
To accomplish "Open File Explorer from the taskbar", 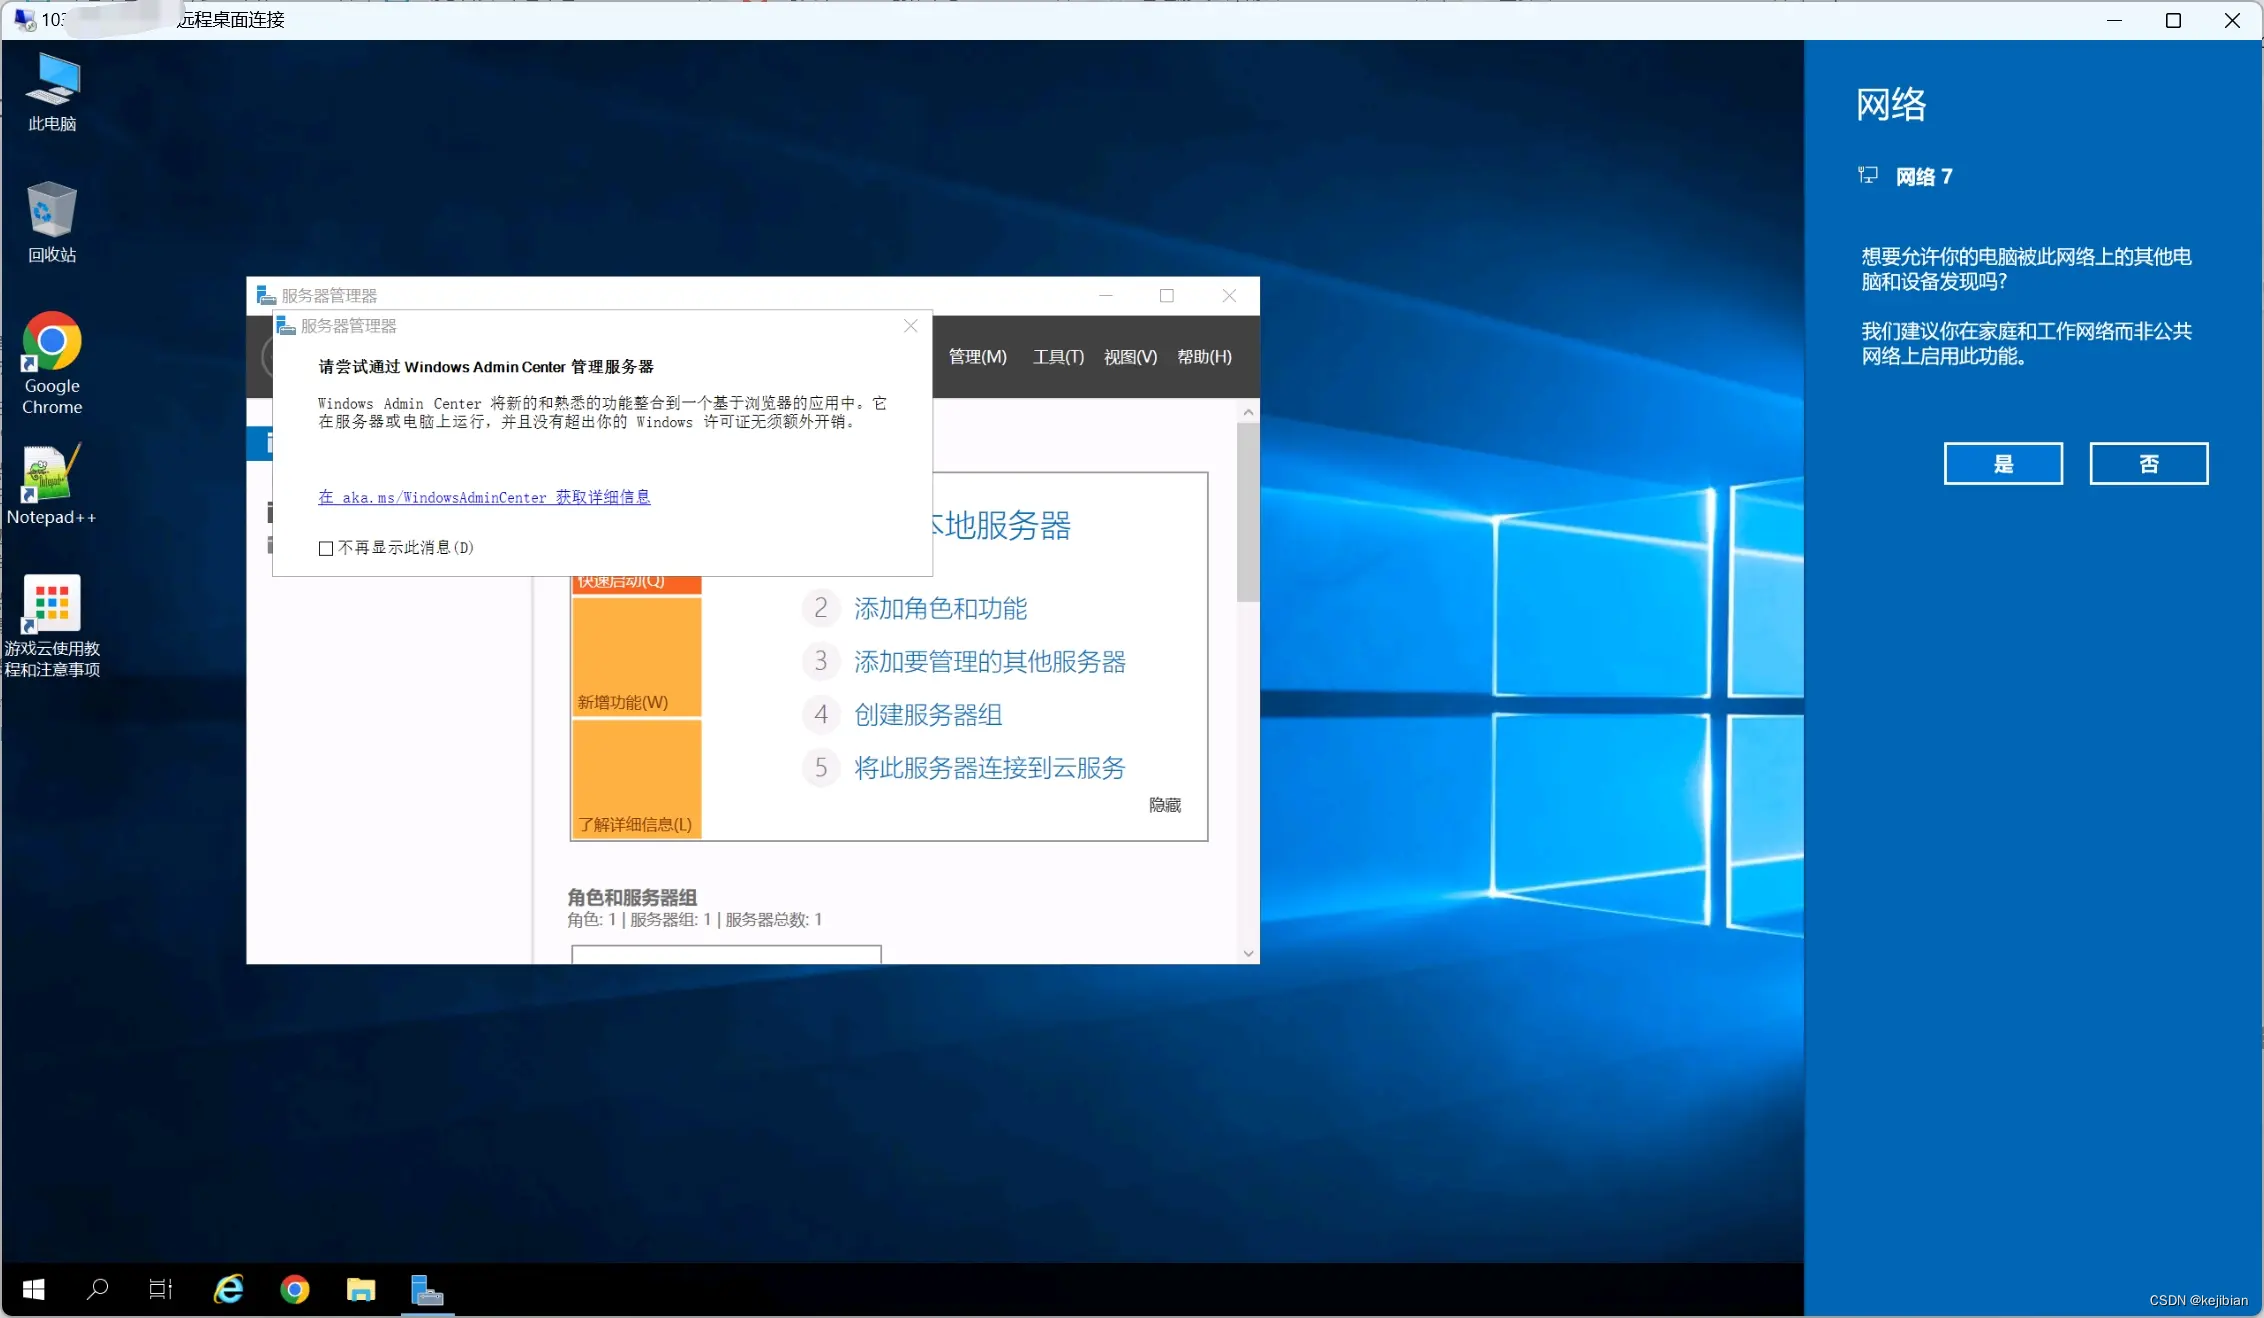I will tap(361, 1291).
